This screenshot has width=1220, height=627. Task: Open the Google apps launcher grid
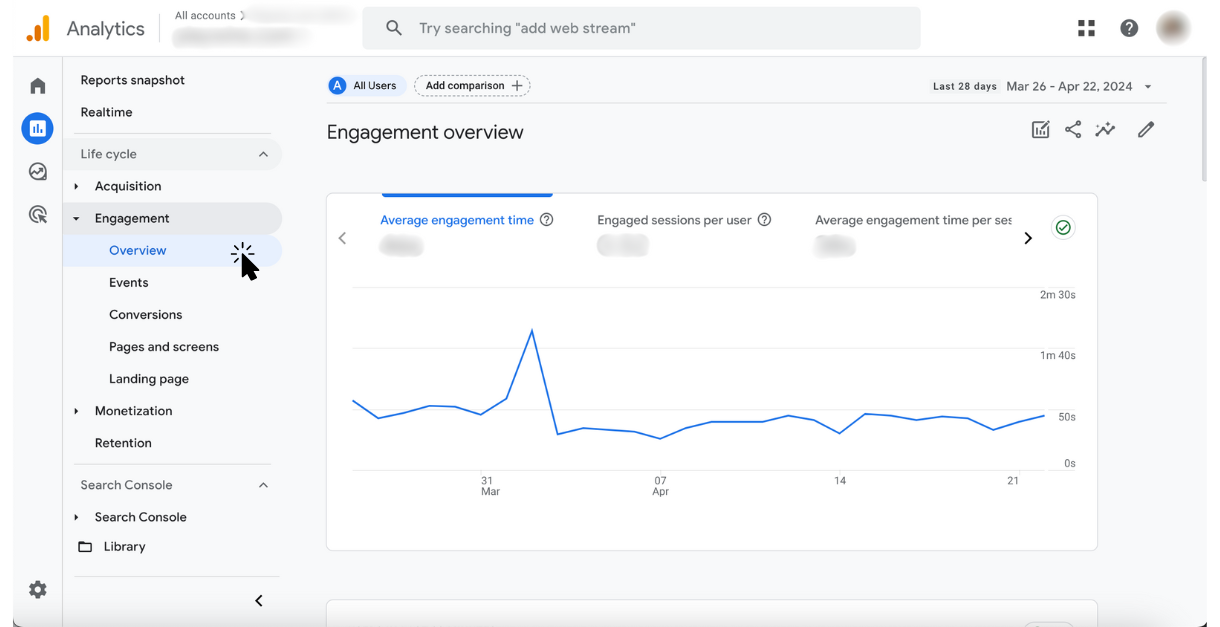1086,27
